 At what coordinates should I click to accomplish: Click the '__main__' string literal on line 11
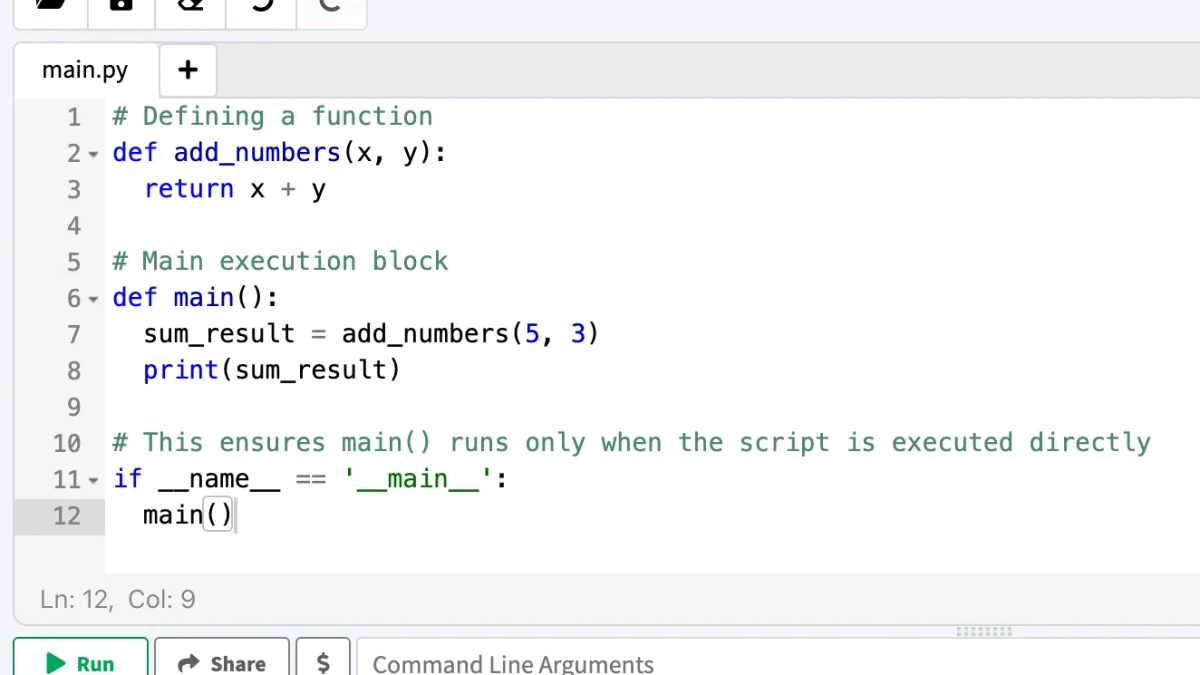pos(418,479)
